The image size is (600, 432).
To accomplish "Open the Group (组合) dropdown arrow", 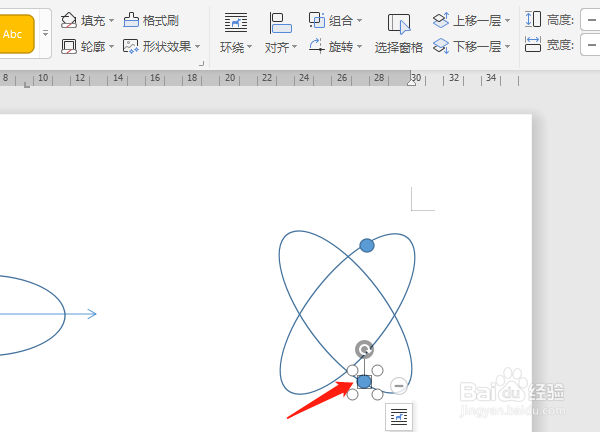I will [359, 20].
